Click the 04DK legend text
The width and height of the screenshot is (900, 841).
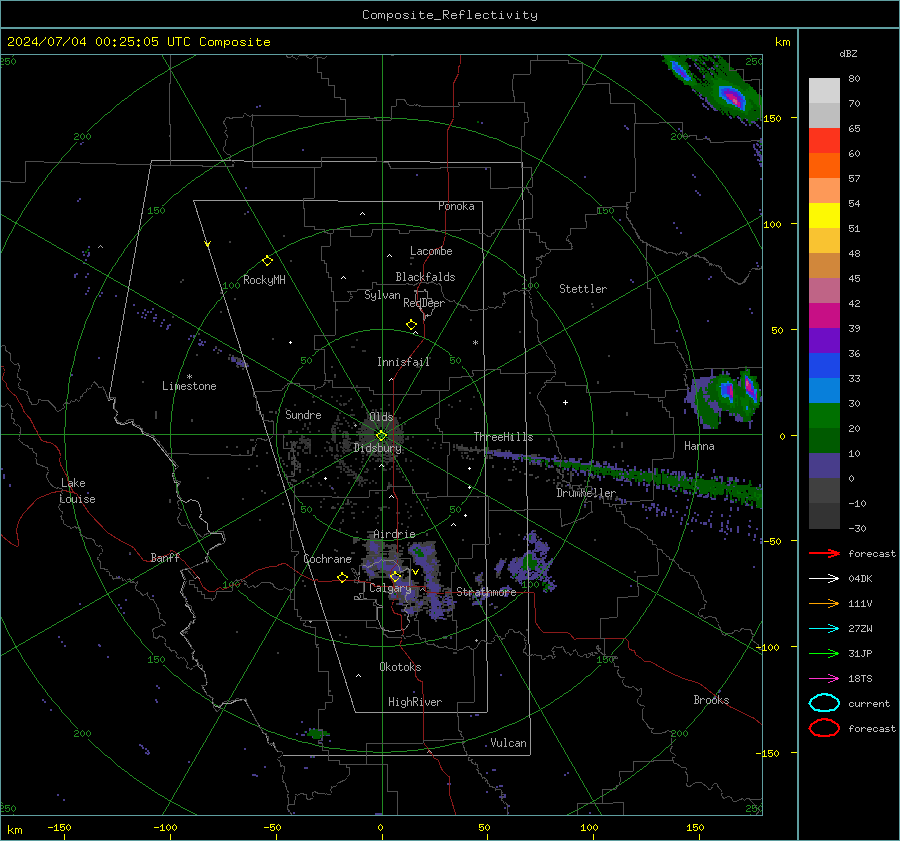(860, 579)
